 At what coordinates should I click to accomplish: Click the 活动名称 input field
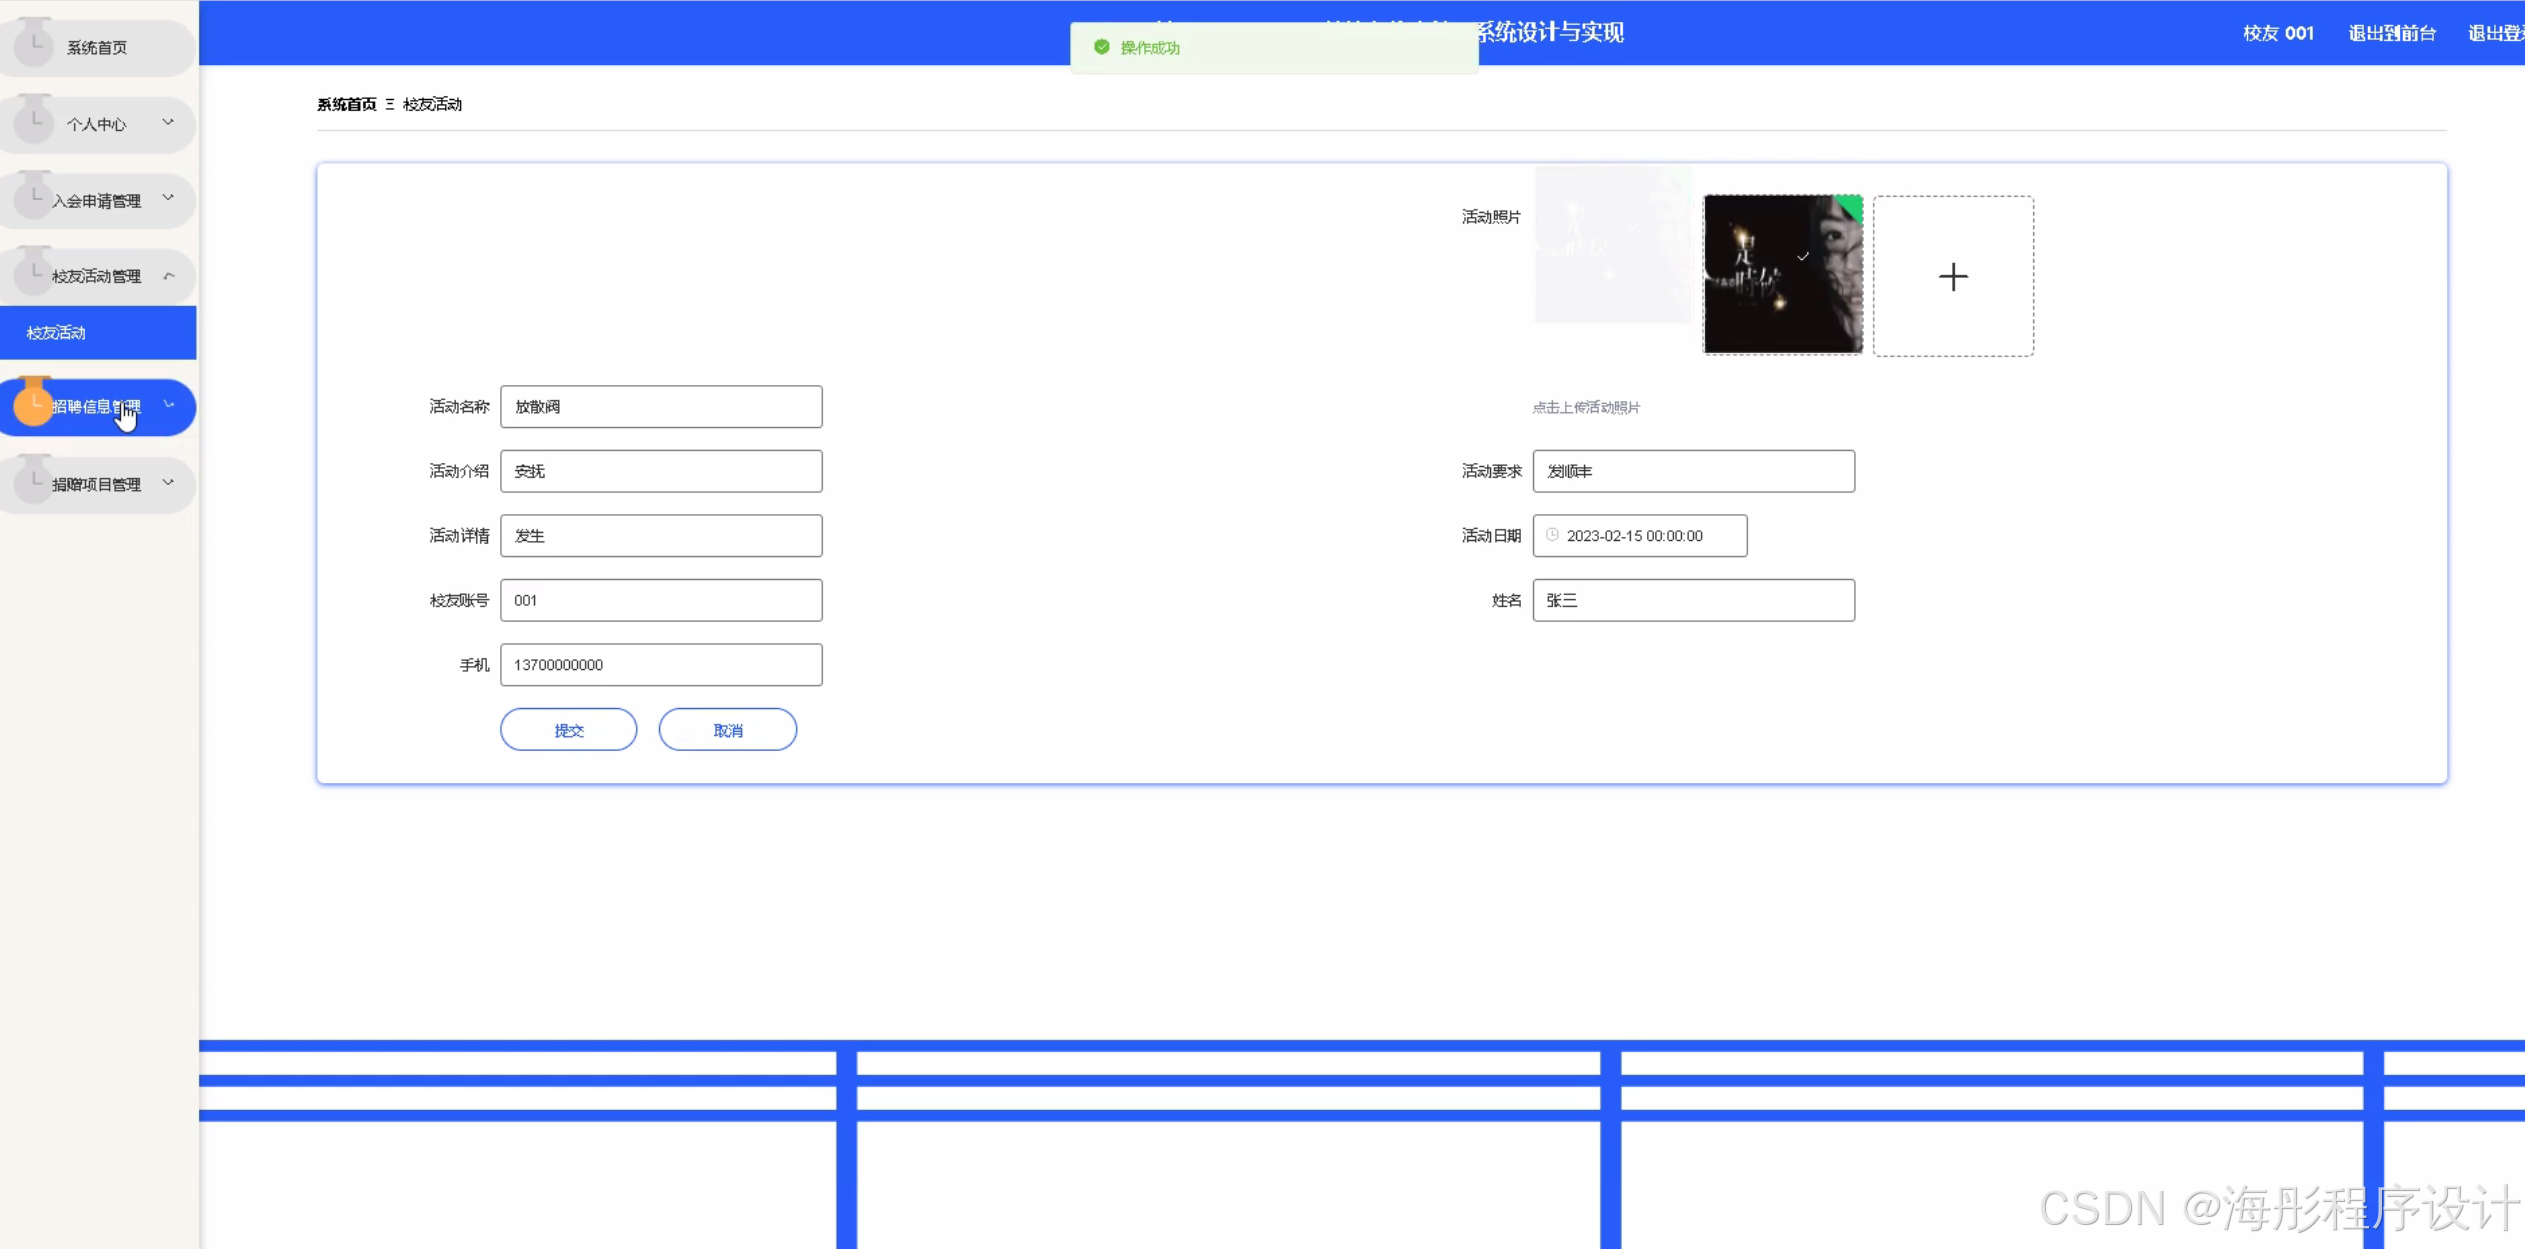coord(661,407)
